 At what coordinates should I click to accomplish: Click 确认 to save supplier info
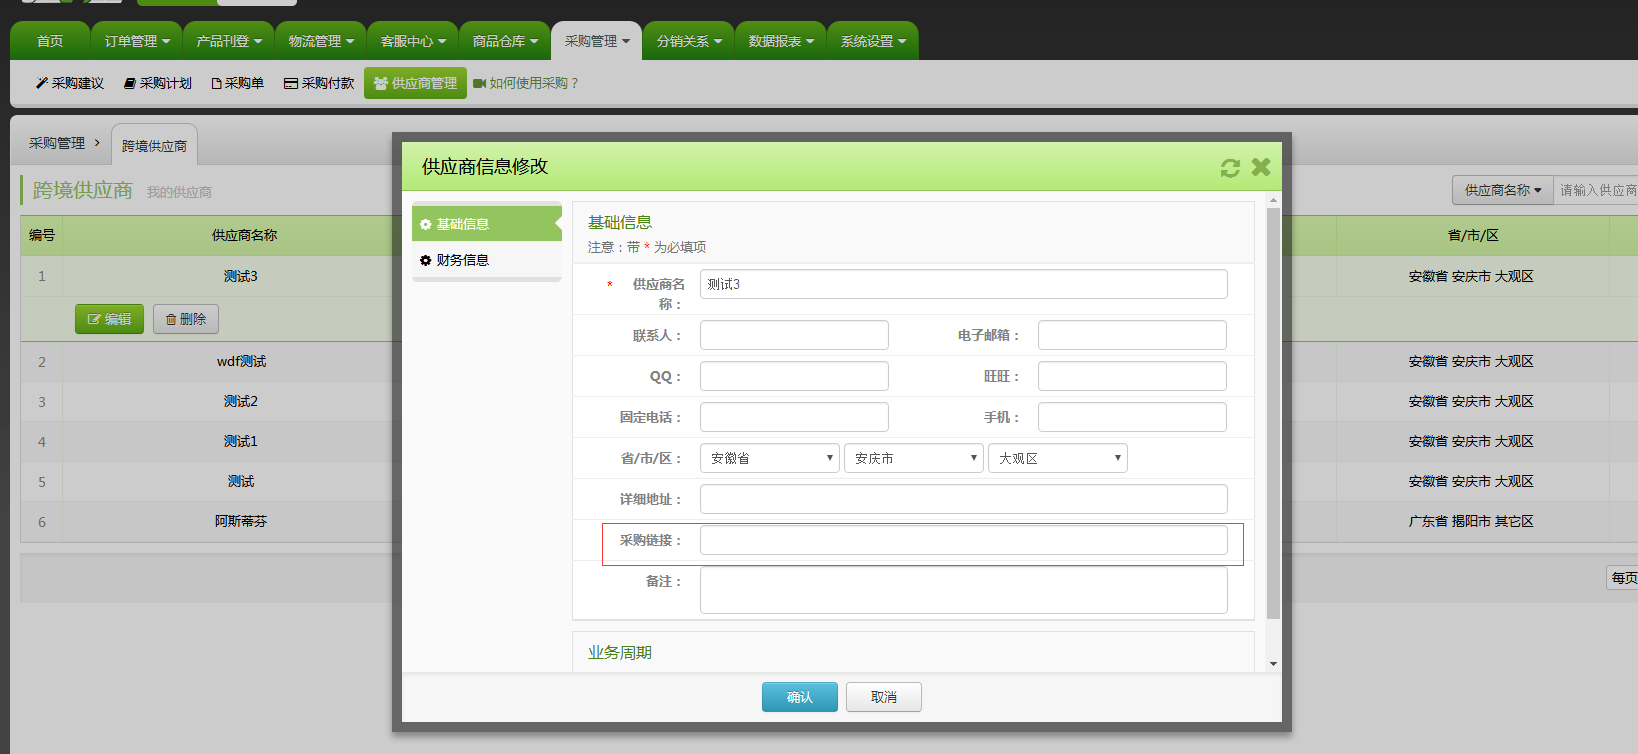800,697
